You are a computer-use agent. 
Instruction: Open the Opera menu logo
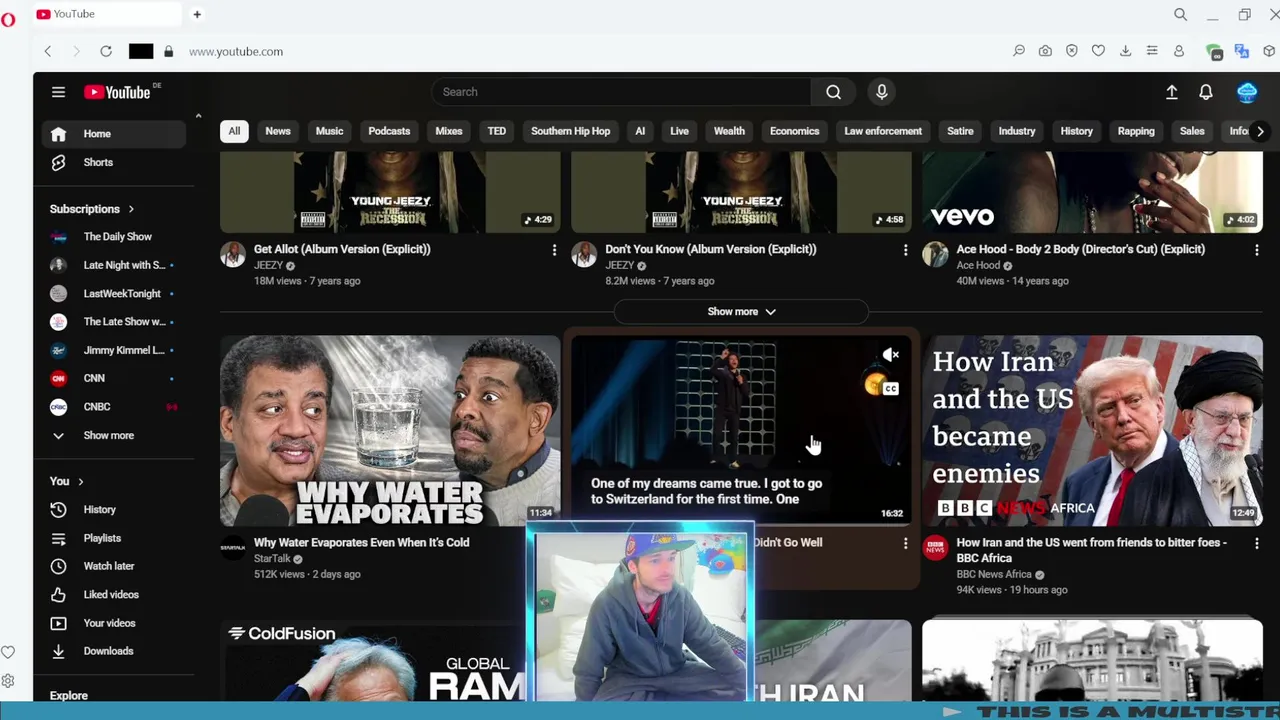[8, 19]
